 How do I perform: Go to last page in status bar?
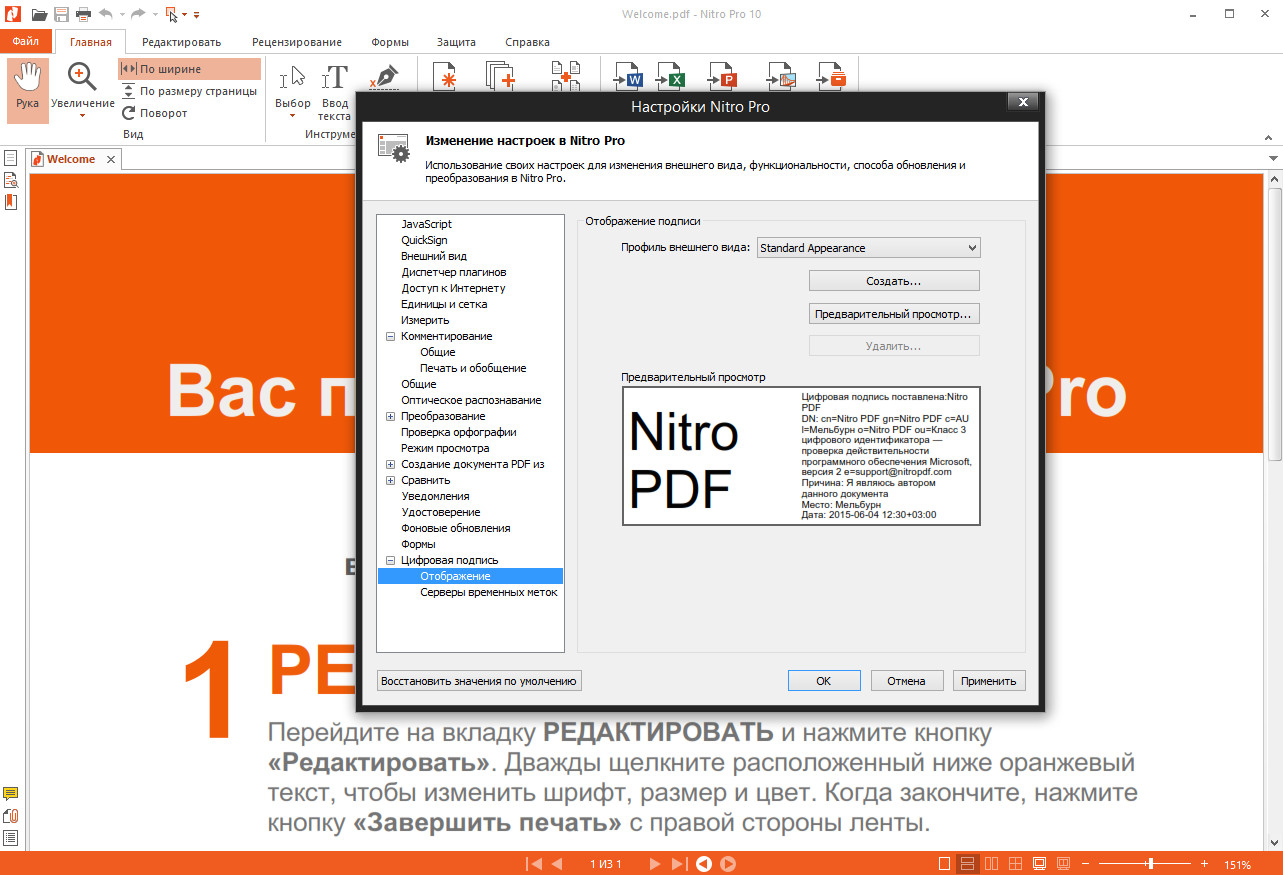(679, 864)
